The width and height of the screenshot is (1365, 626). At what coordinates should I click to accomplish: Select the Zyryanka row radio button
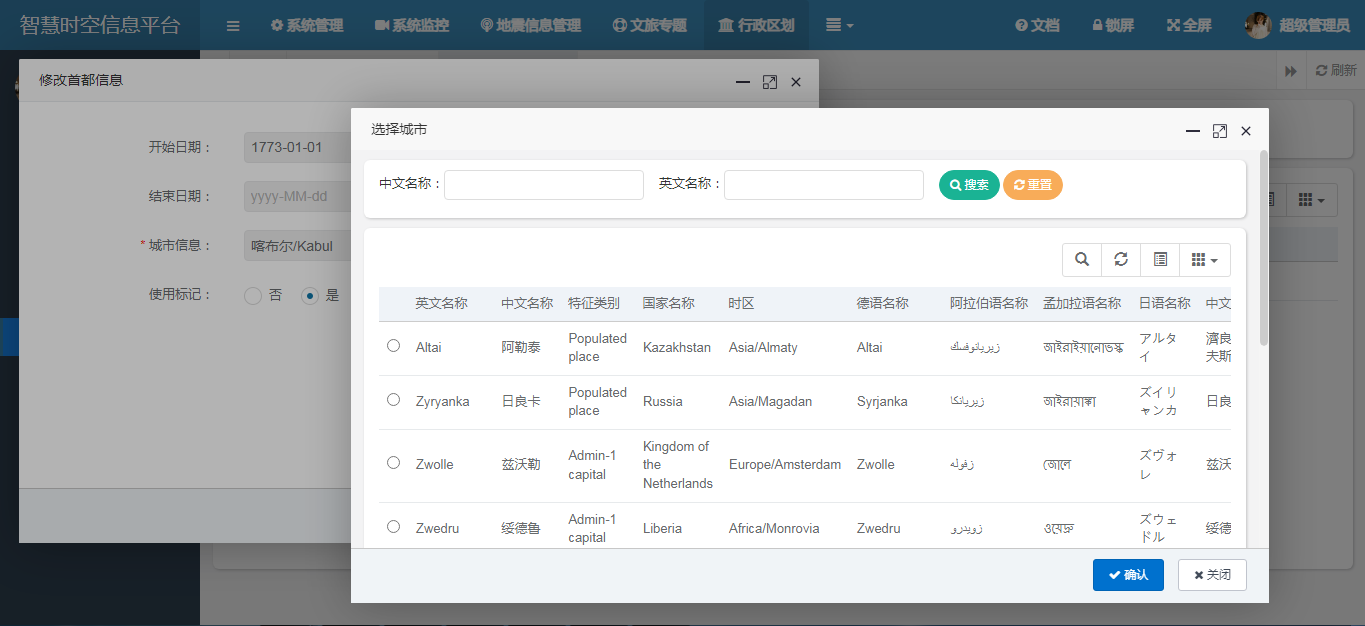tap(393, 399)
